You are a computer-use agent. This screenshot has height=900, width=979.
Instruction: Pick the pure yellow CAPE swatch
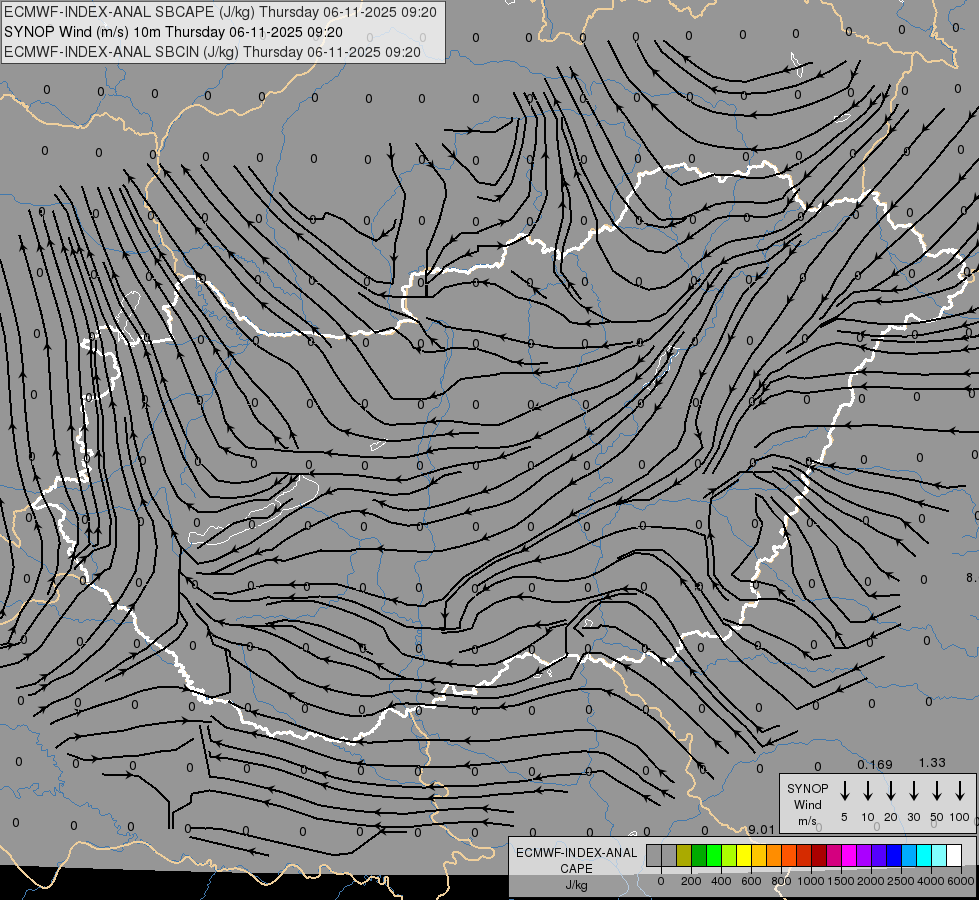coord(744,855)
